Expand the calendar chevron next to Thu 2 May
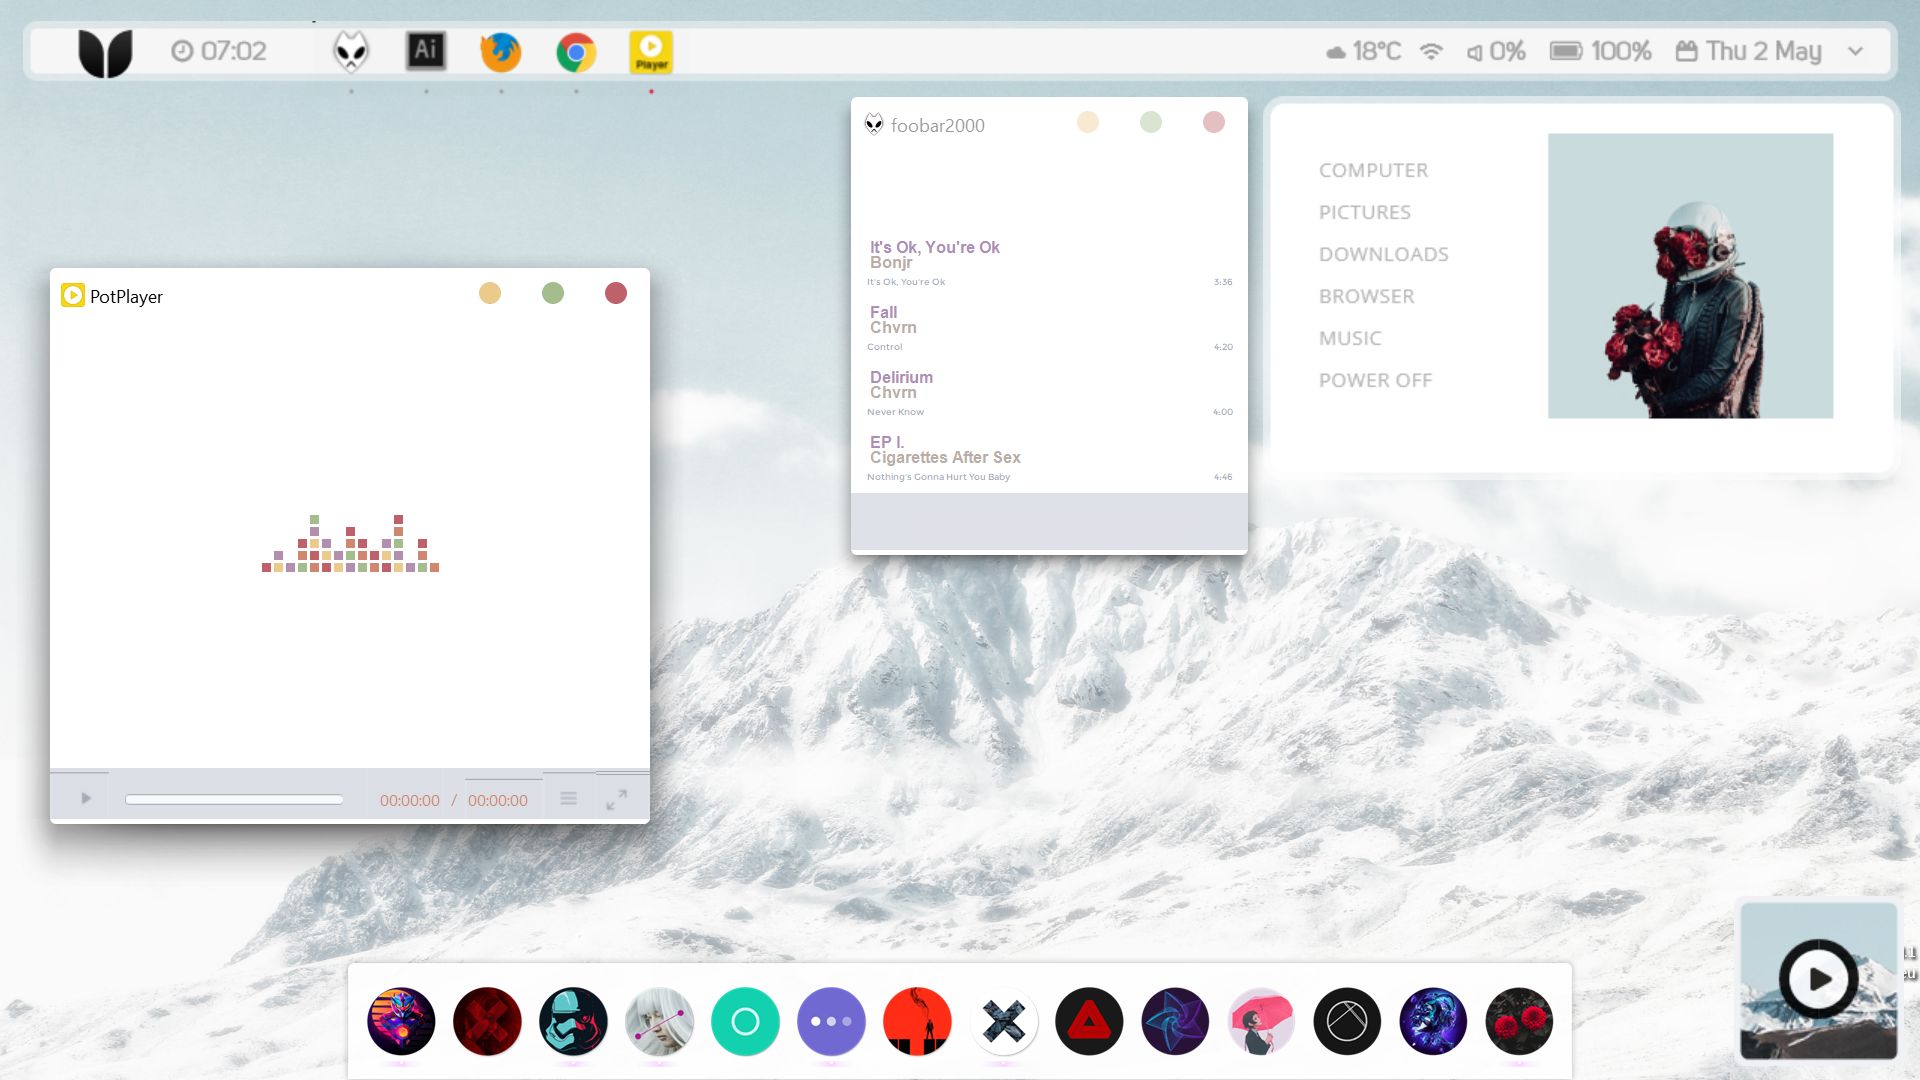Screen dimensions: 1920x1080 coord(1856,50)
